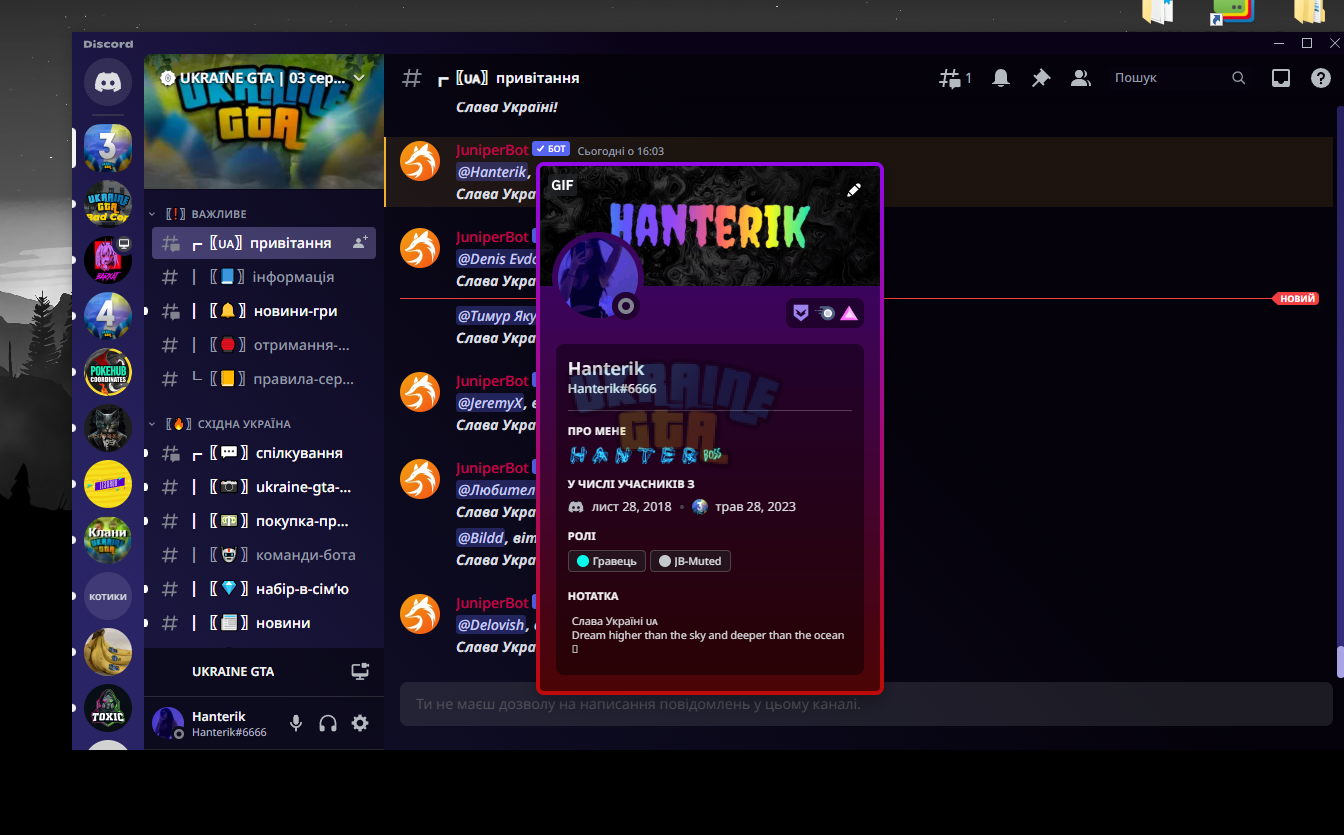Click the chat scrollbar thumb

pos(1340,662)
